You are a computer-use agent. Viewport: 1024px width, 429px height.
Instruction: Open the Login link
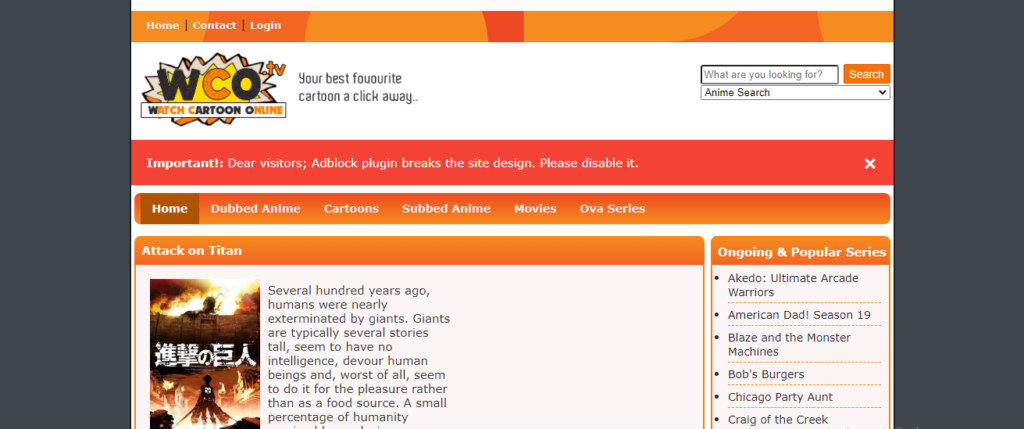(265, 25)
